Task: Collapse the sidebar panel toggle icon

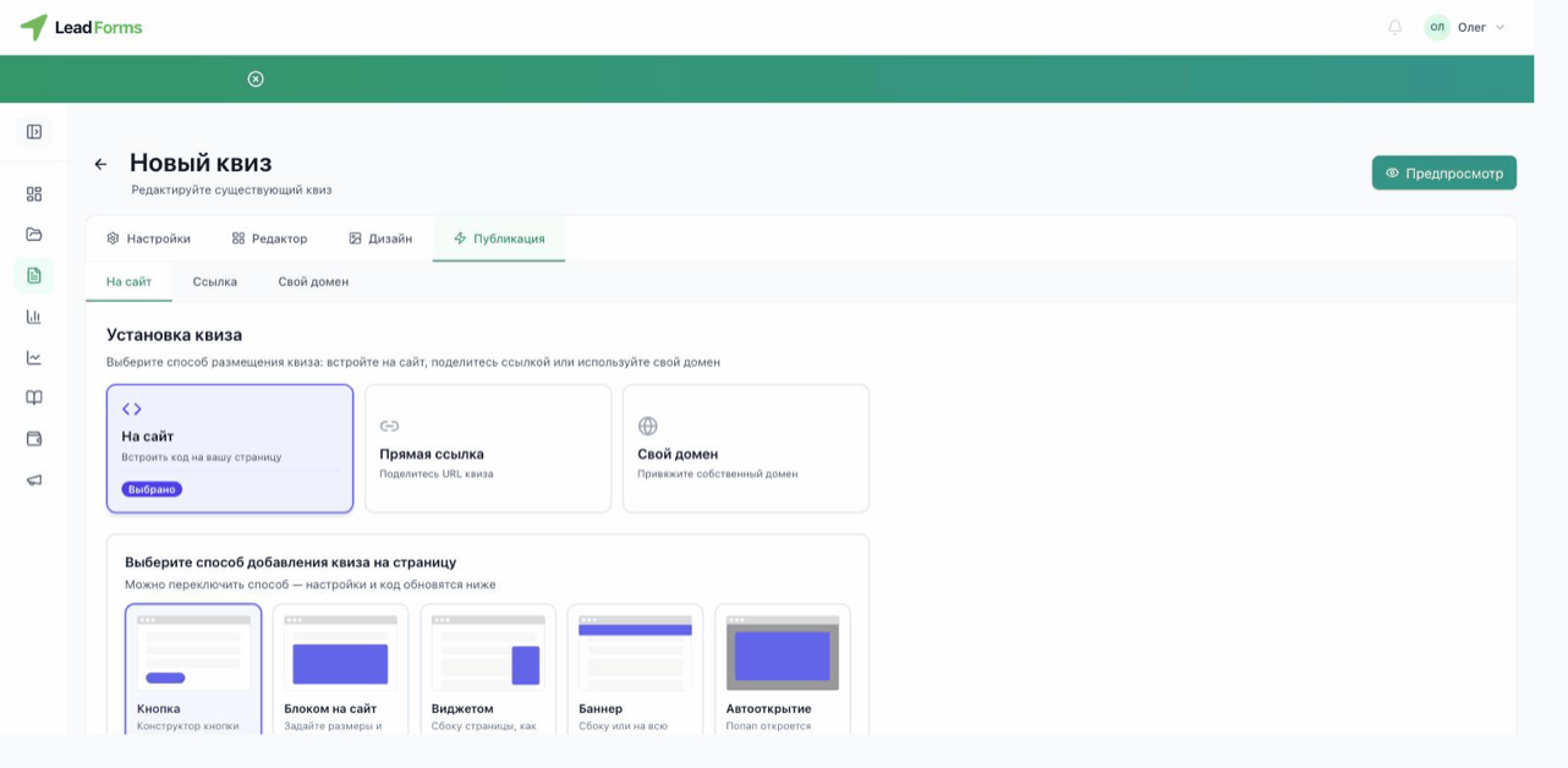Action: [34, 131]
